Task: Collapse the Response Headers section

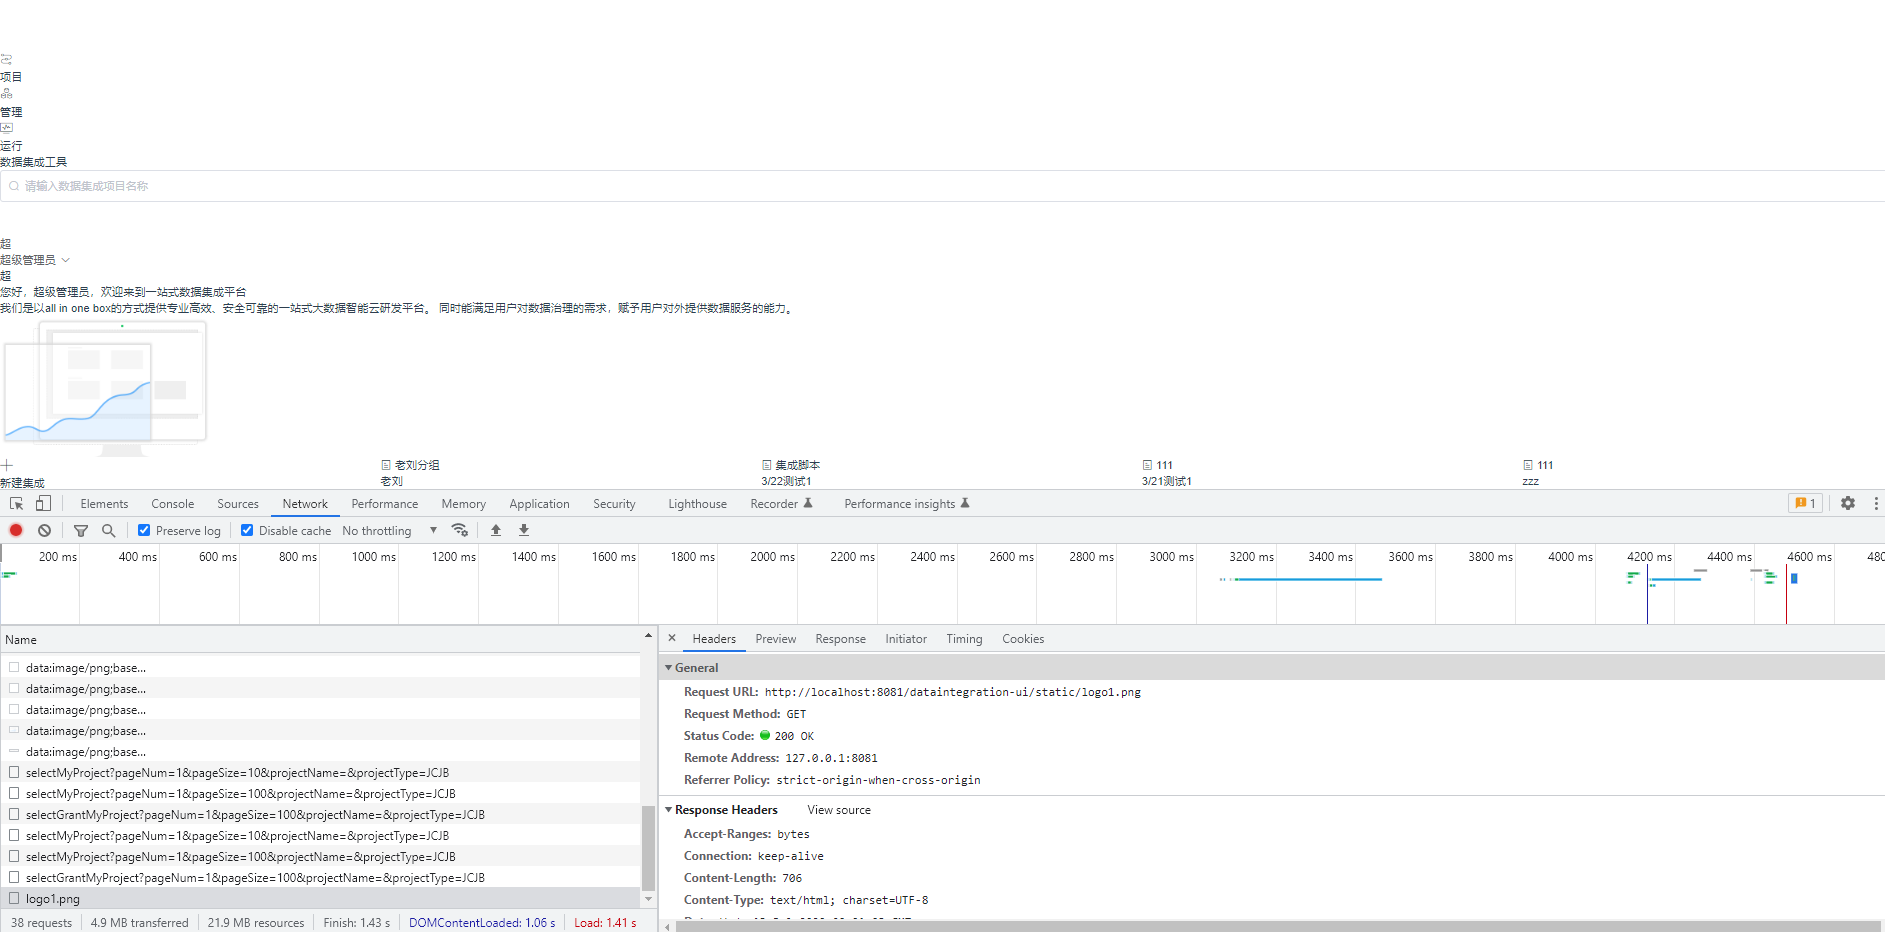Action: point(669,810)
